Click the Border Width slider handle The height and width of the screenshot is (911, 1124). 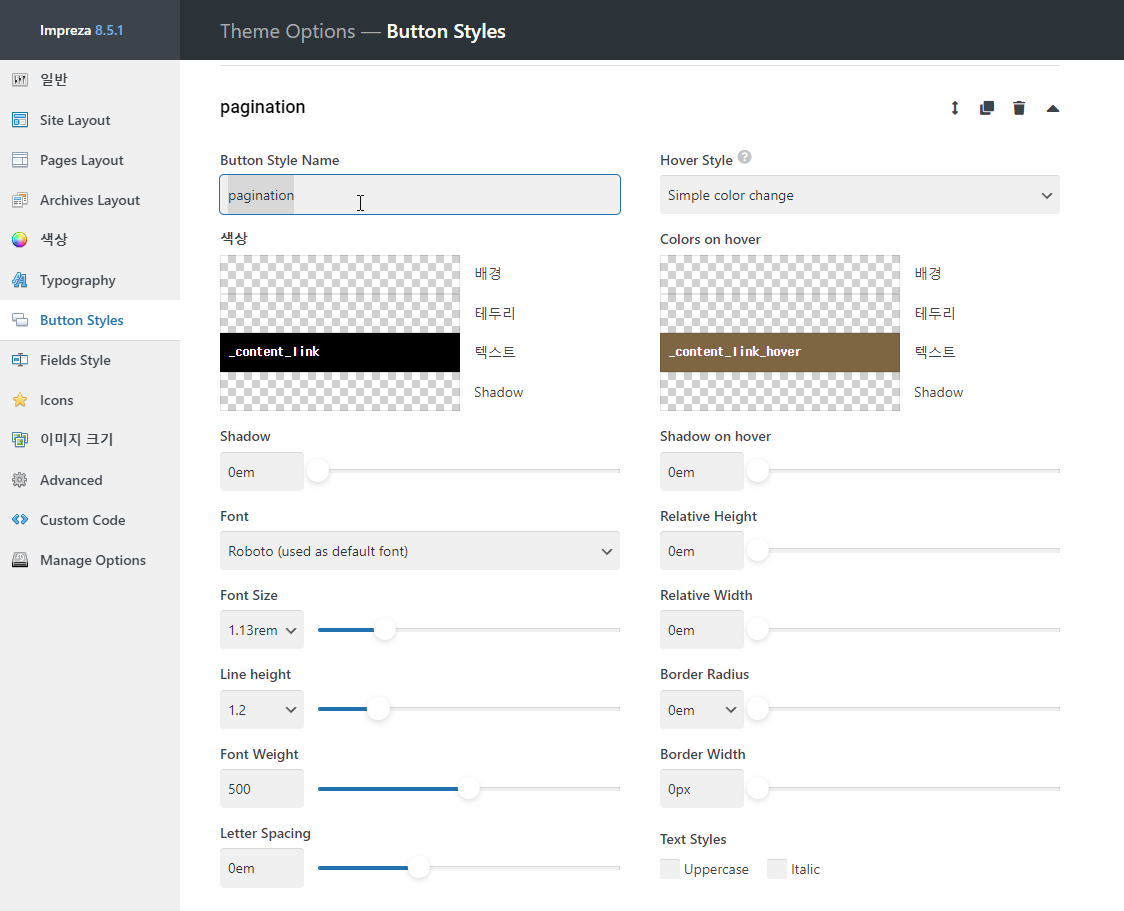pyautogui.click(x=758, y=788)
